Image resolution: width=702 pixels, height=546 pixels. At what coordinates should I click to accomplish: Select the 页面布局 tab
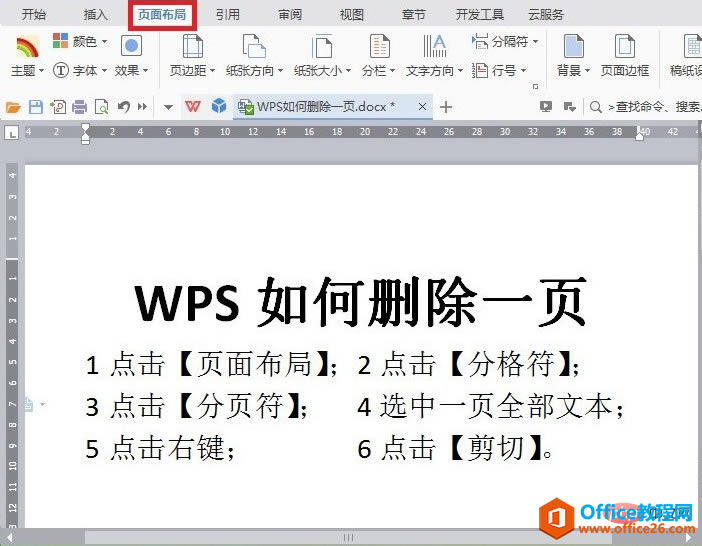(x=162, y=14)
